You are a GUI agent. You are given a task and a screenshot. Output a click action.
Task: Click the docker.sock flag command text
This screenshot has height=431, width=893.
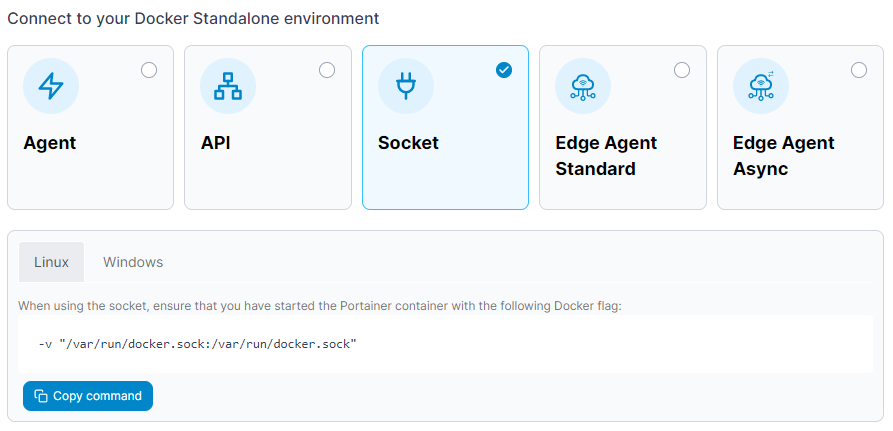(198, 344)
